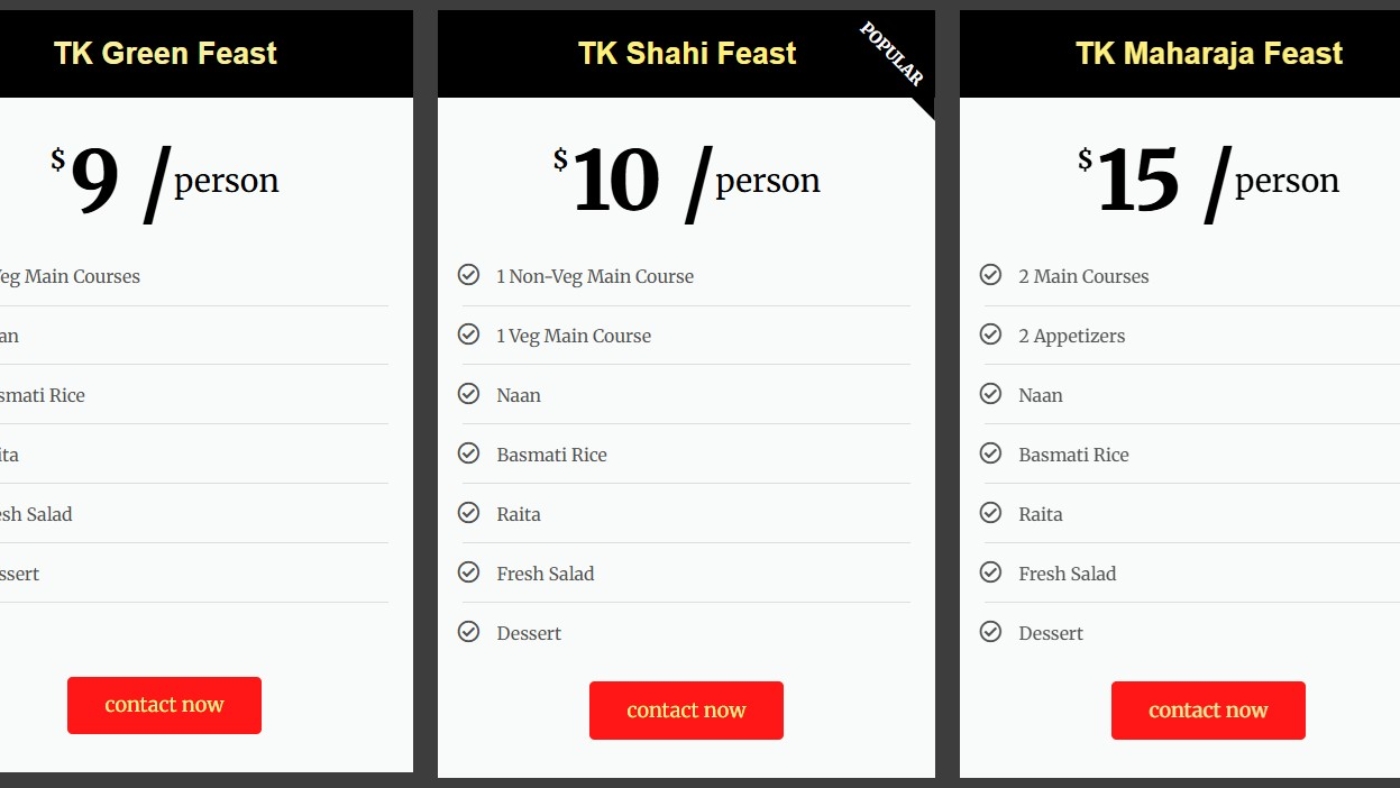Click the POPULAR ribbon on Shahi Feast card

point(895,58)
